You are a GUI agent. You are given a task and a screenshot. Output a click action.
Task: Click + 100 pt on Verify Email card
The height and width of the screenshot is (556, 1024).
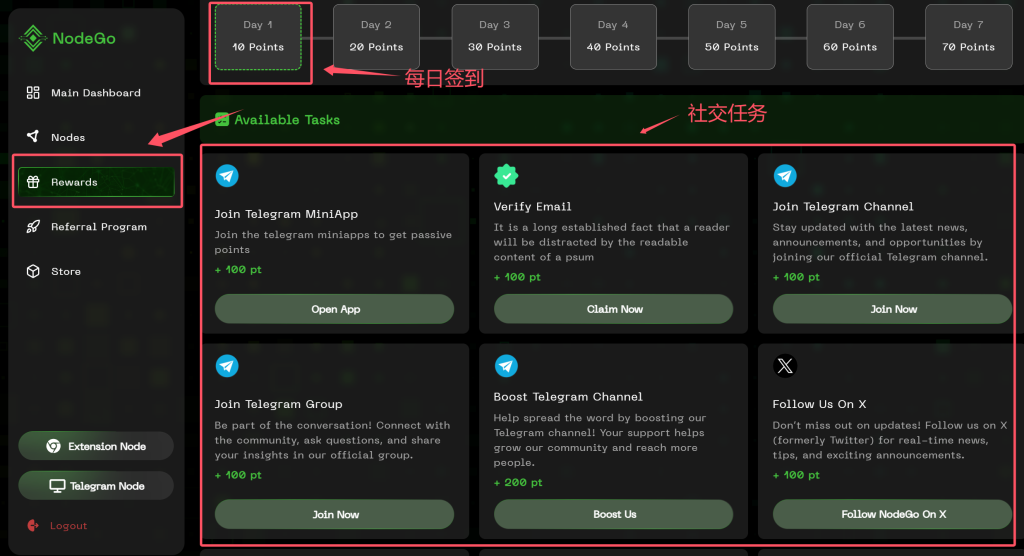pyautogui.click(x=517, y=277)
